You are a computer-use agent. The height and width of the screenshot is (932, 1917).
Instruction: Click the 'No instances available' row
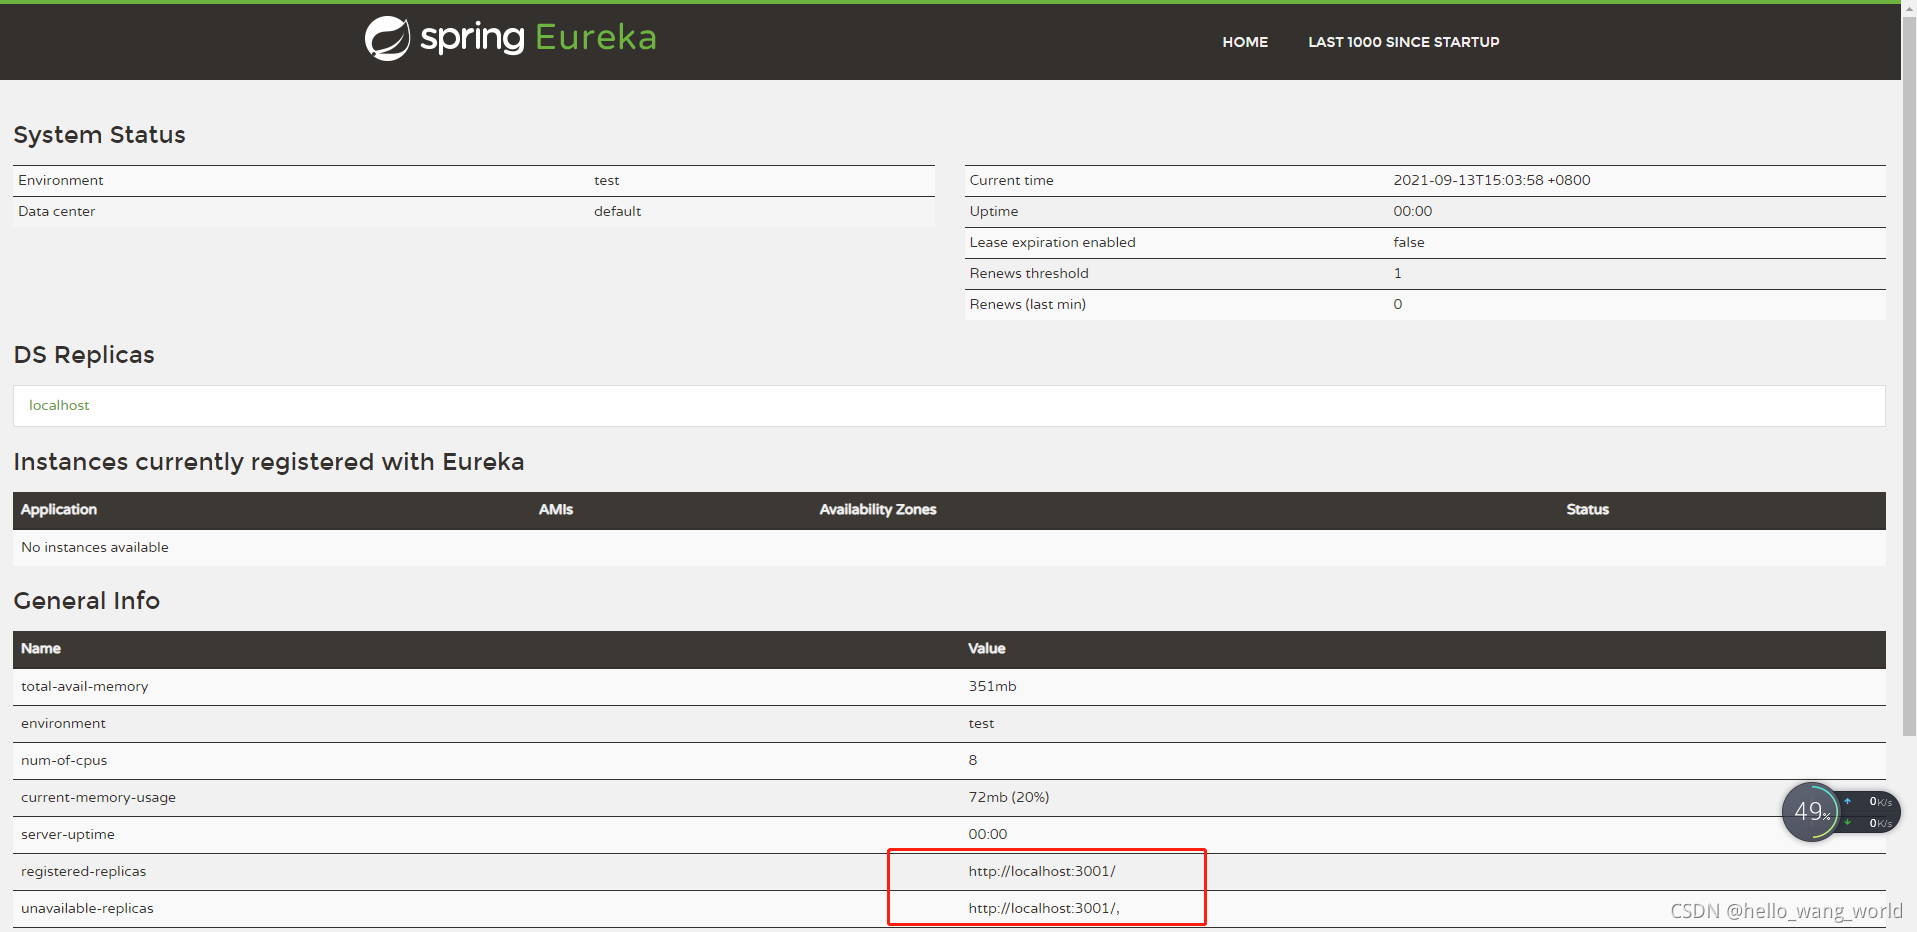pos(949,547)
